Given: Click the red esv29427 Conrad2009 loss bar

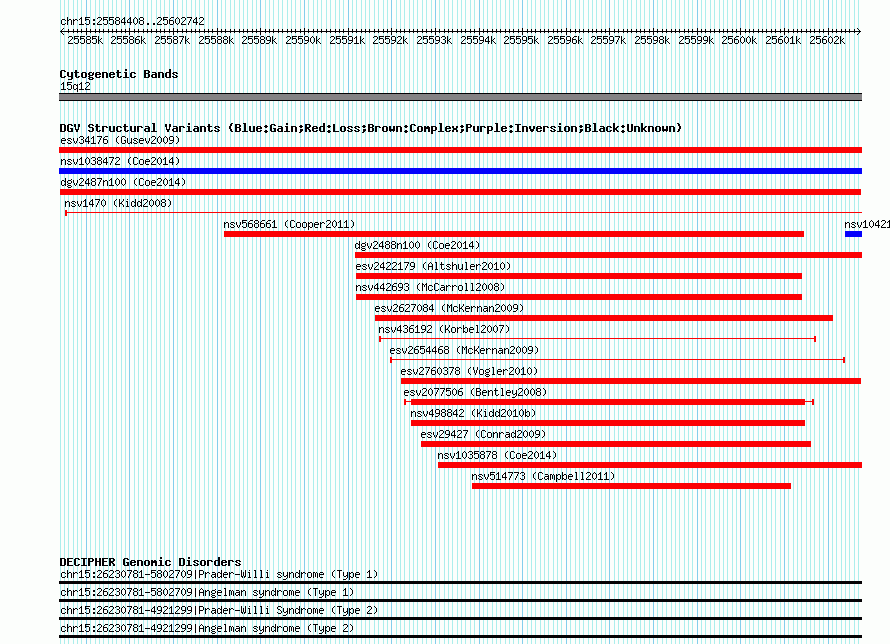Looking at the screenshot, I should point(616,444).
